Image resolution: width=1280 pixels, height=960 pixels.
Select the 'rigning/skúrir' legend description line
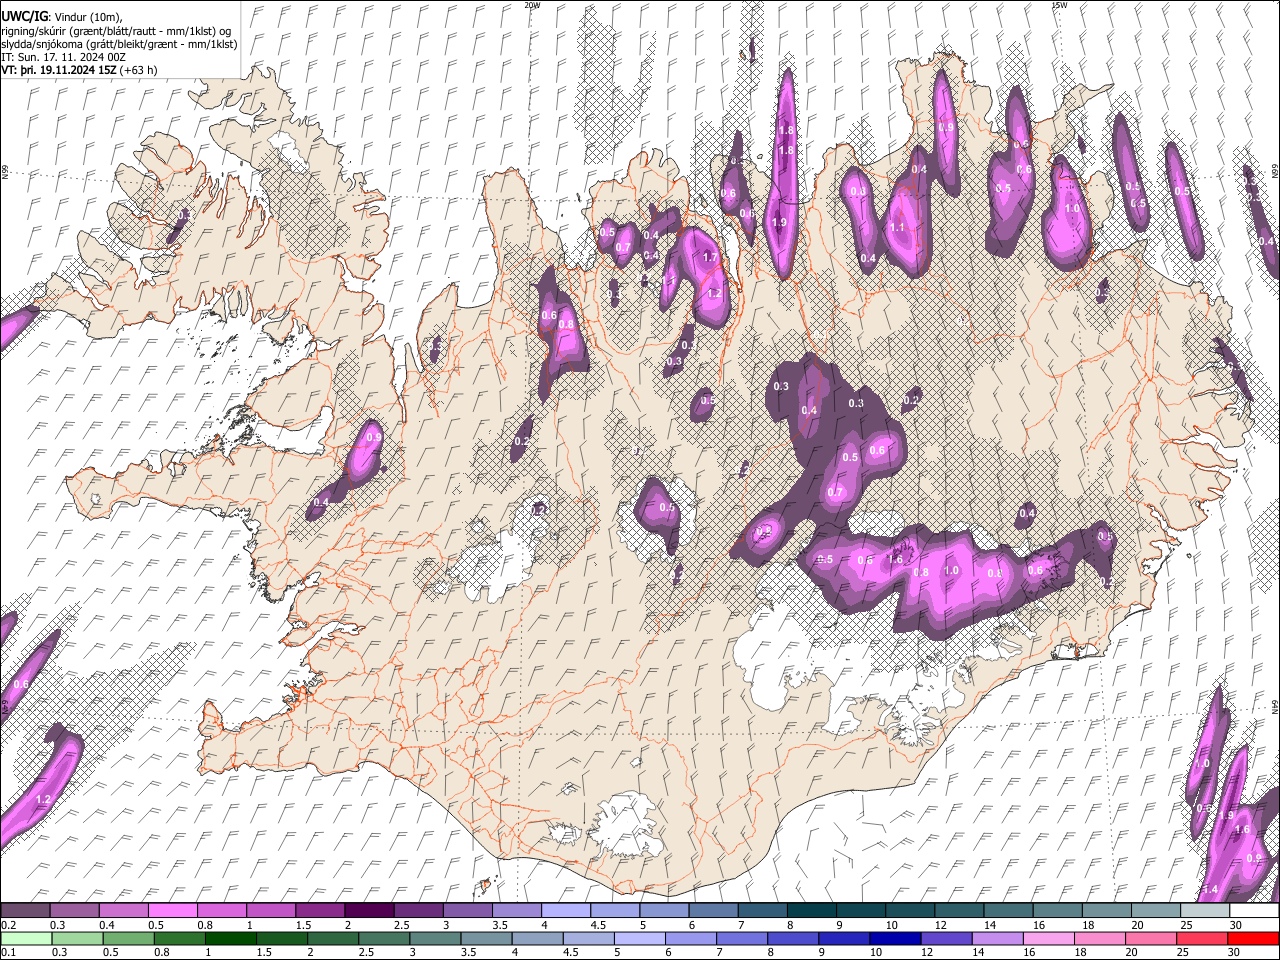click(116, 30)
